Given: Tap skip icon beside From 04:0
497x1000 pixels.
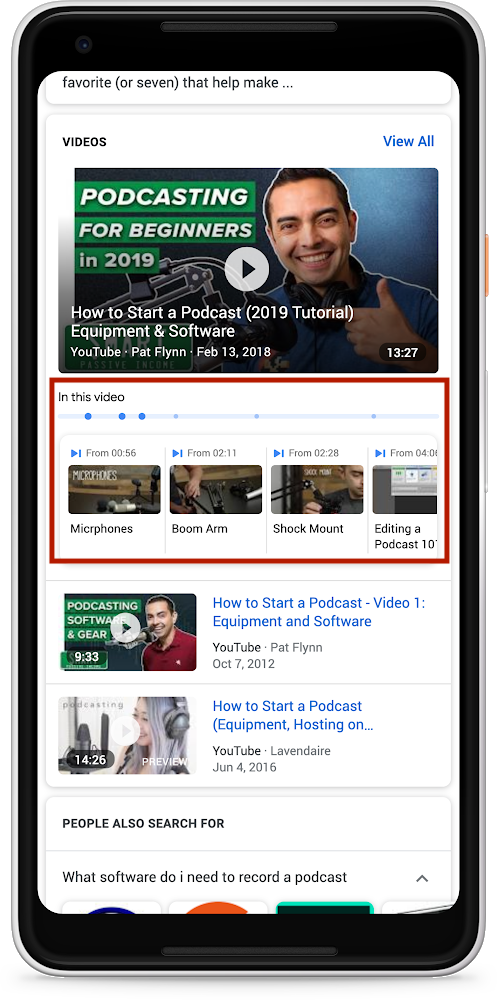Looking at the screenshot, I should click(380, 453).
